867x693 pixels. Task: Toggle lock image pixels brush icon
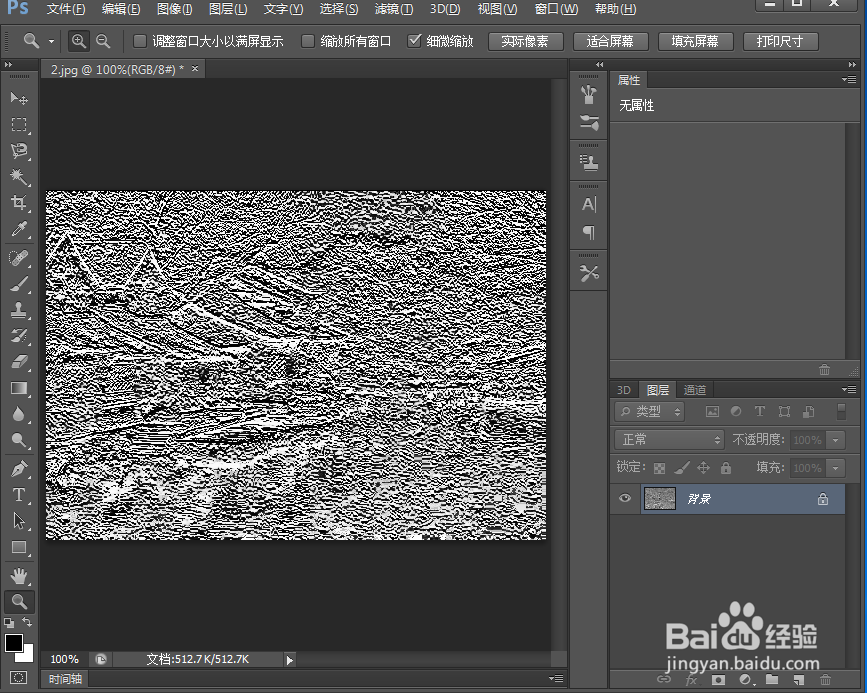pyautogui.click(x=682, y=468)
